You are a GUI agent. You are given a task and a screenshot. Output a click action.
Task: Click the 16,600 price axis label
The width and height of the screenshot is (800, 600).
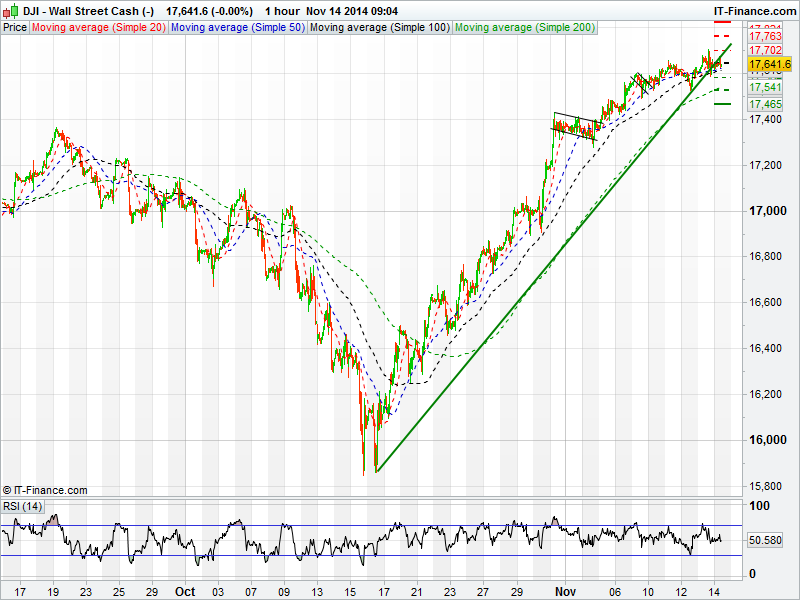765,303
